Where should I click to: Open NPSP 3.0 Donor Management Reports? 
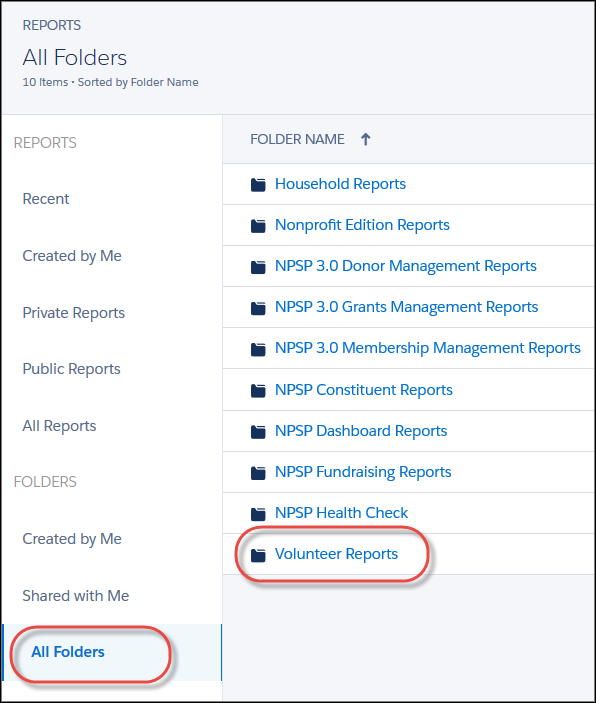tap(406, 266)
